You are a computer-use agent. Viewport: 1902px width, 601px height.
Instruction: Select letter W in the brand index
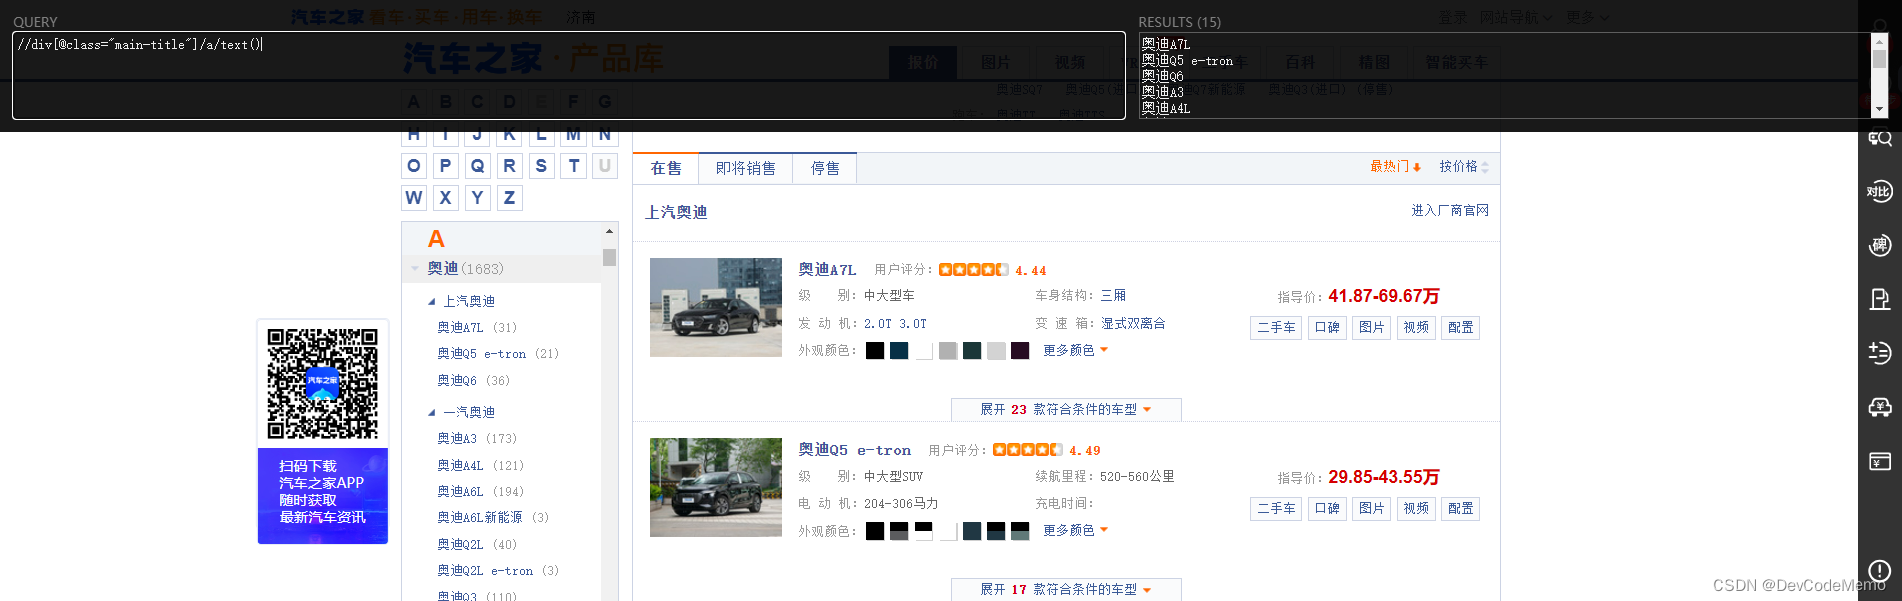[414, 198]
